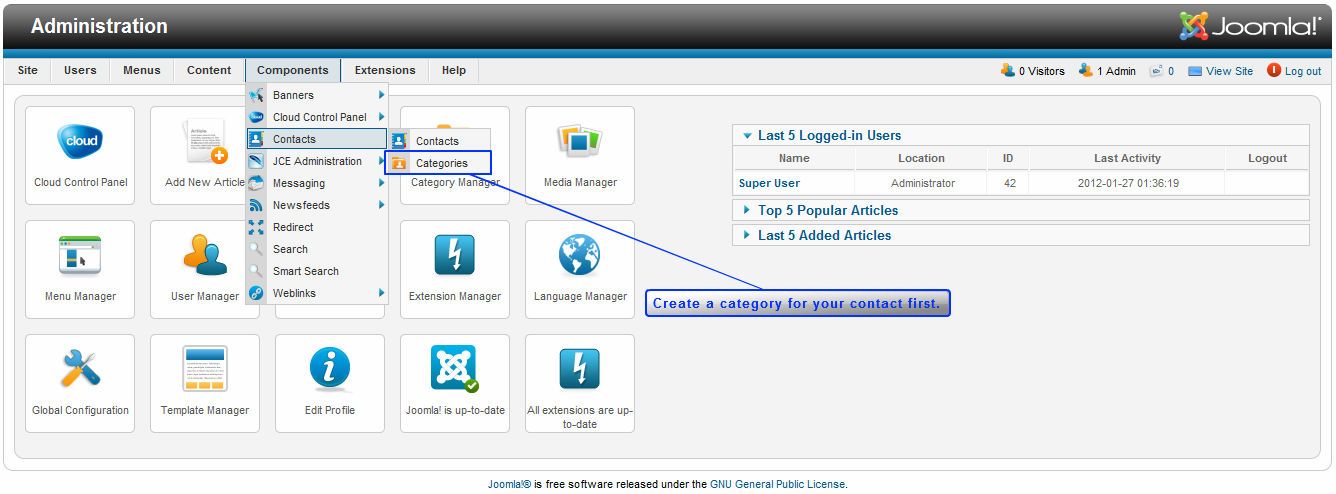Click the Administrator location cell
The width and height of the screenshot is (1336, 494).
[921, 183]
